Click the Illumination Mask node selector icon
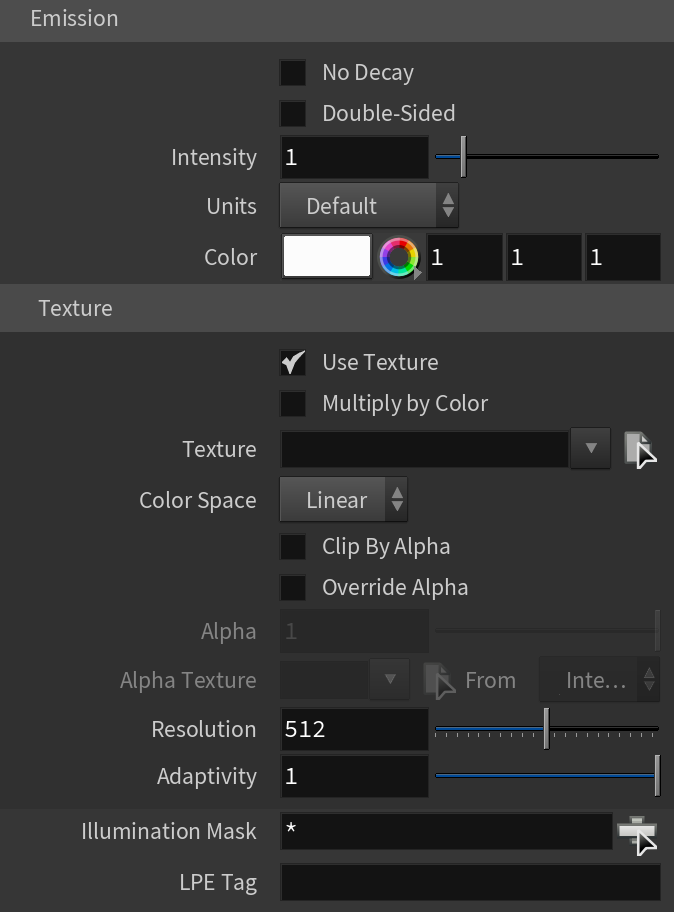The width and height of the screenshot is (674, 912). [637, 832]
